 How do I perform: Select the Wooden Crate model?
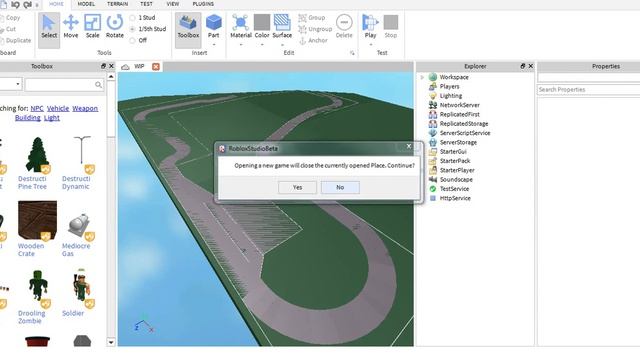37,229
